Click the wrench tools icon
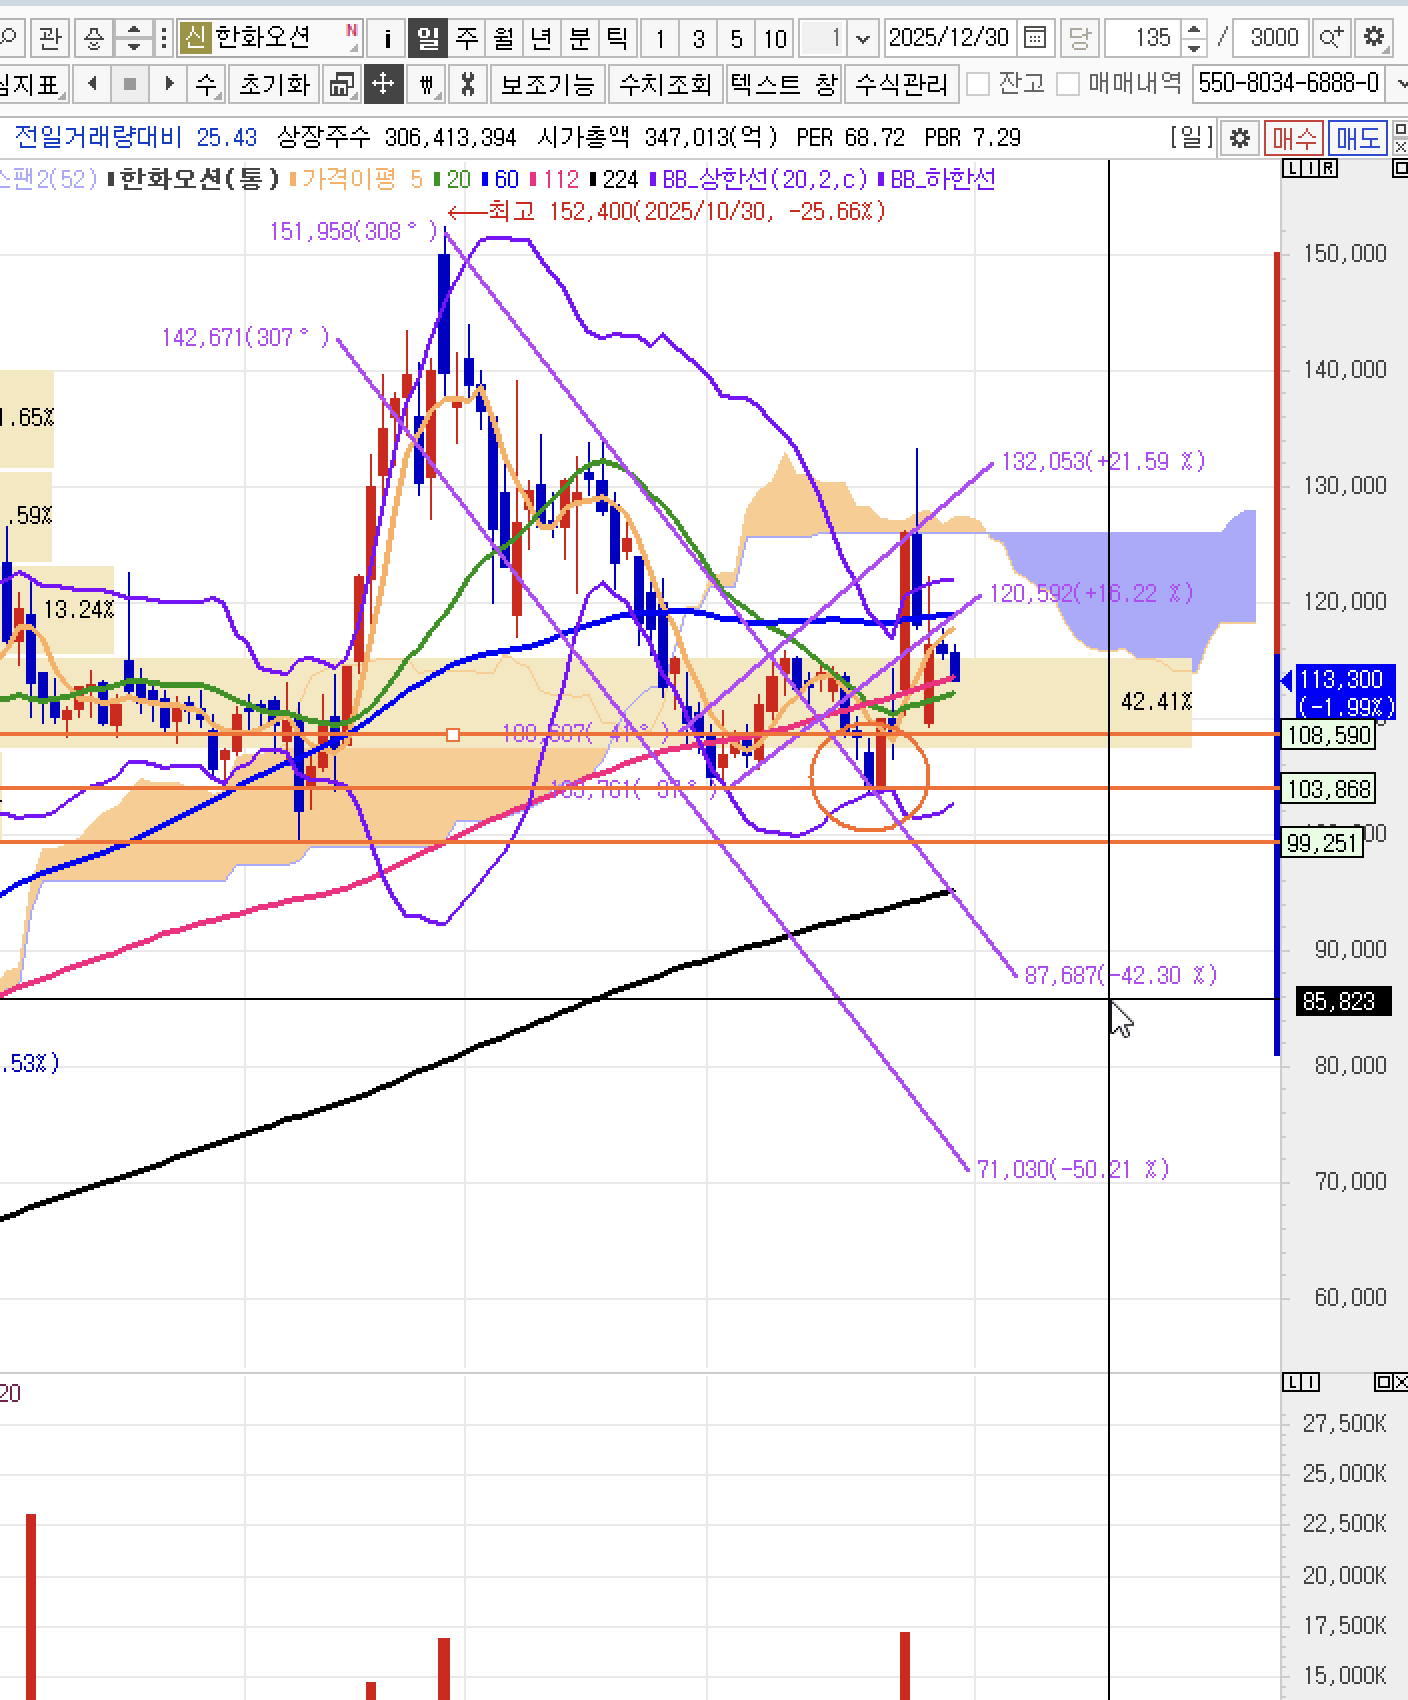The image size is (1408, 1700). click(467, 84)
